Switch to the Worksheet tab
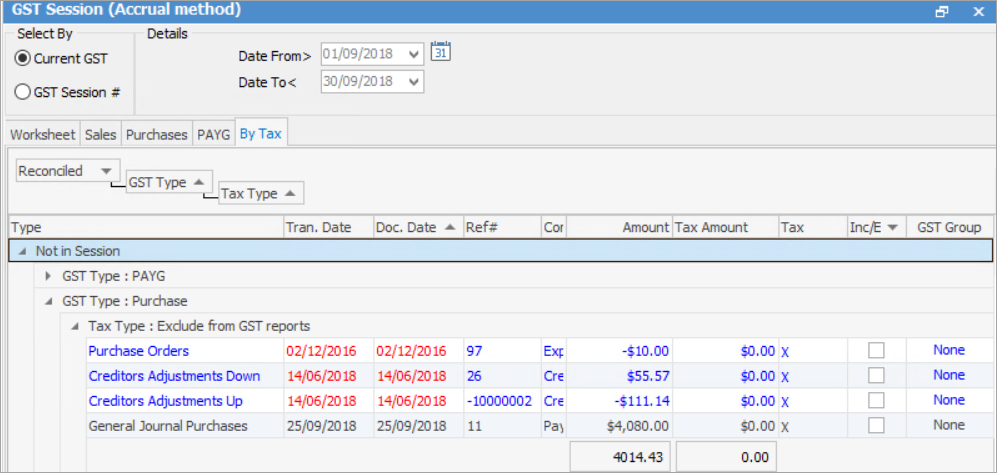This screenshot has width=997, height=473. coord(43,134)
